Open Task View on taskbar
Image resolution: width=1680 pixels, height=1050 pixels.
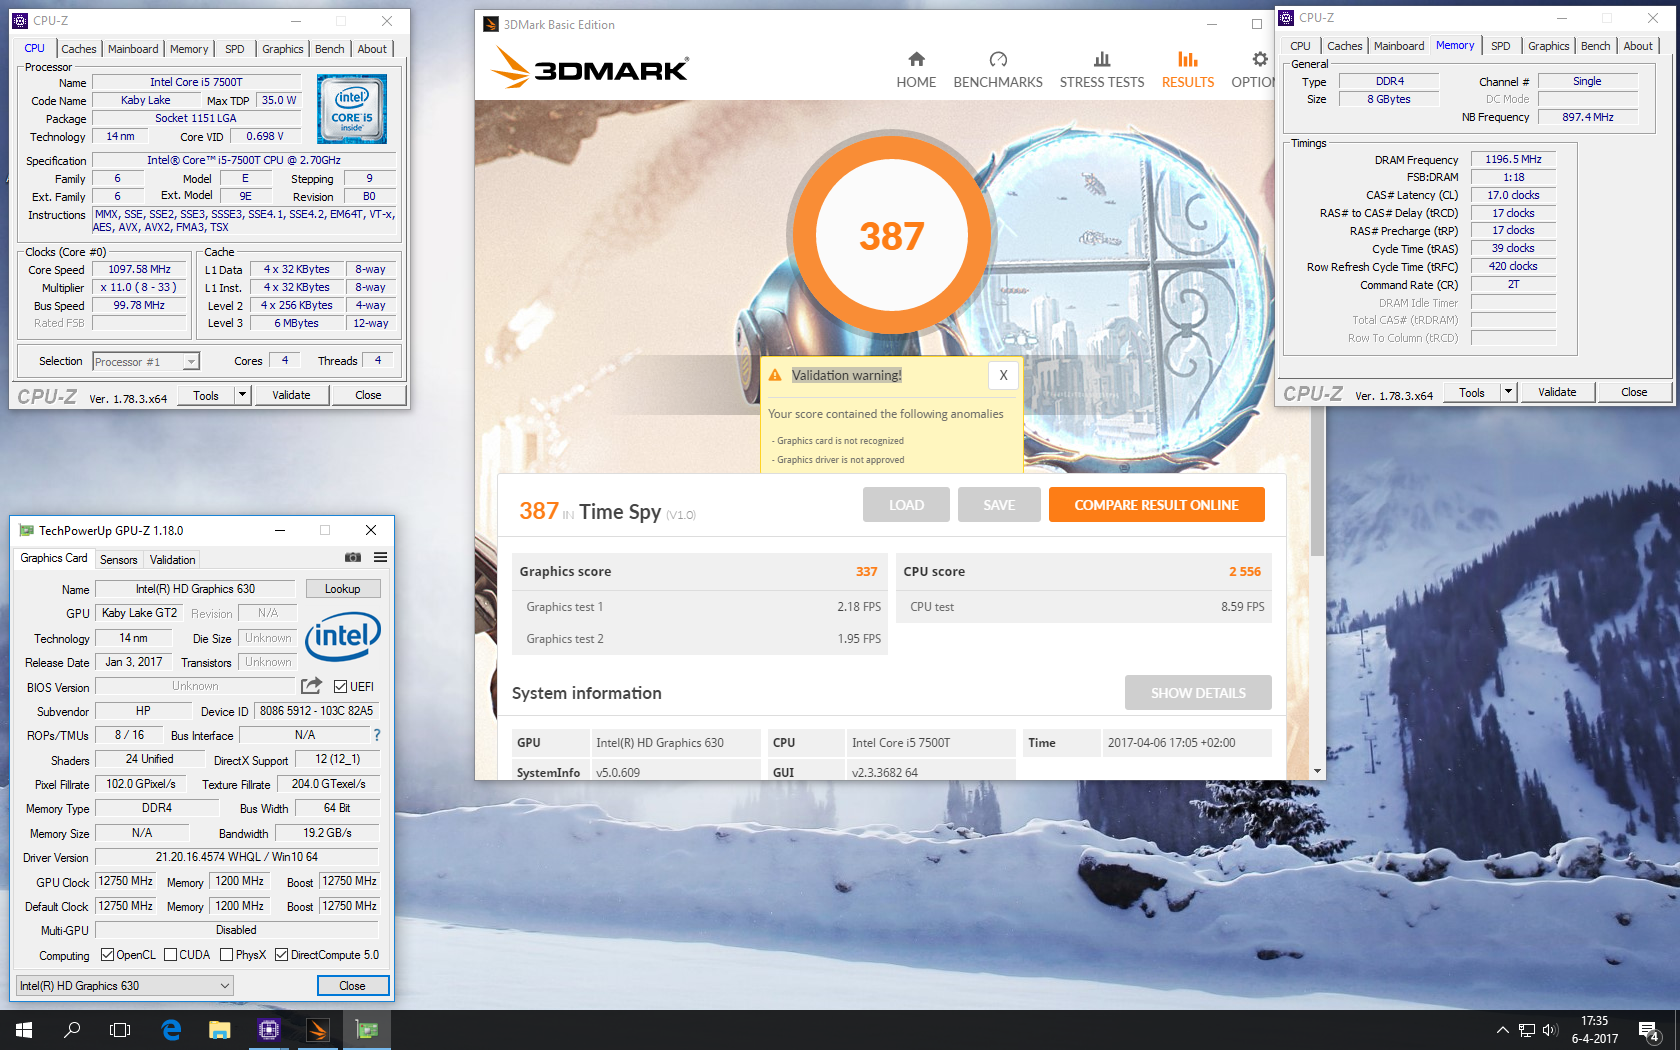coord(120,1030)
